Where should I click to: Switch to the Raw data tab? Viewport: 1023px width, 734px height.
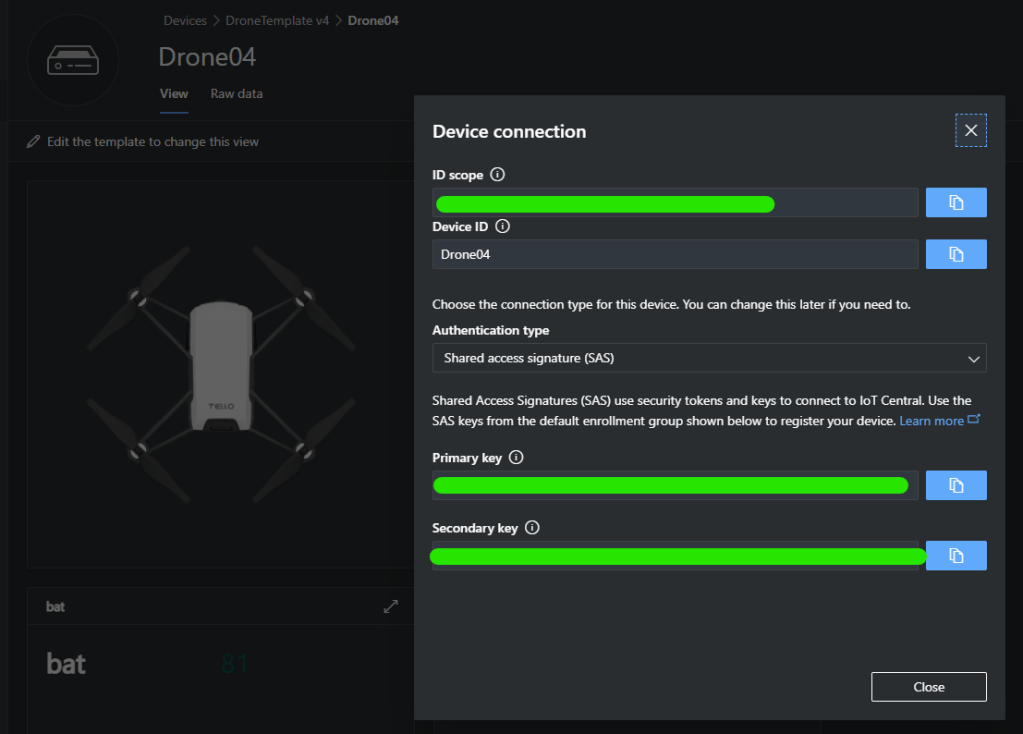236,93
